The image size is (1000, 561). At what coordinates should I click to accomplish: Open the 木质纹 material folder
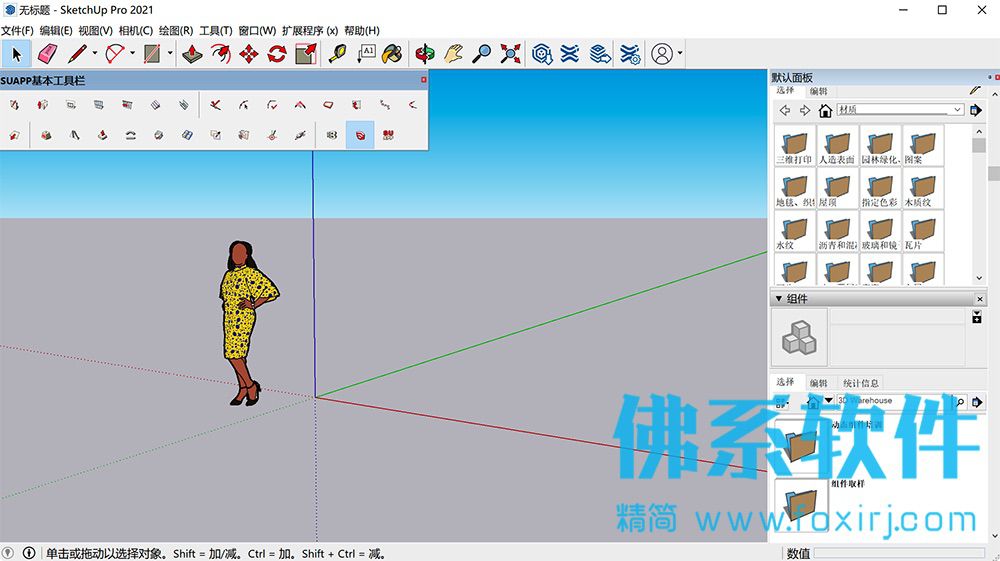923,187
